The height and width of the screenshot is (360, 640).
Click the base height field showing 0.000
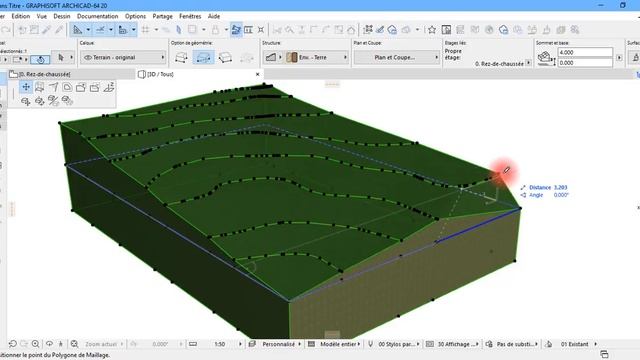point(585,63)
